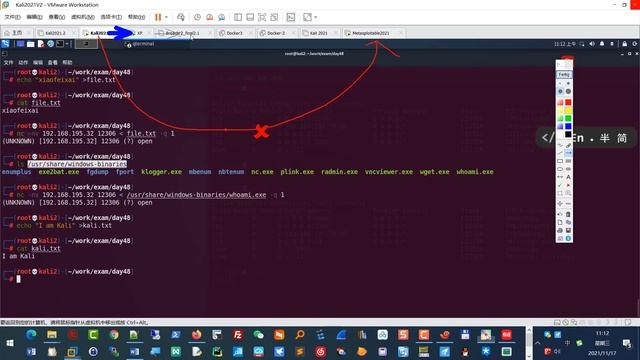Viewport: 640px width, 360px height.
Task: Open the VMware 帮助 menu
Action: click(136, 17)
